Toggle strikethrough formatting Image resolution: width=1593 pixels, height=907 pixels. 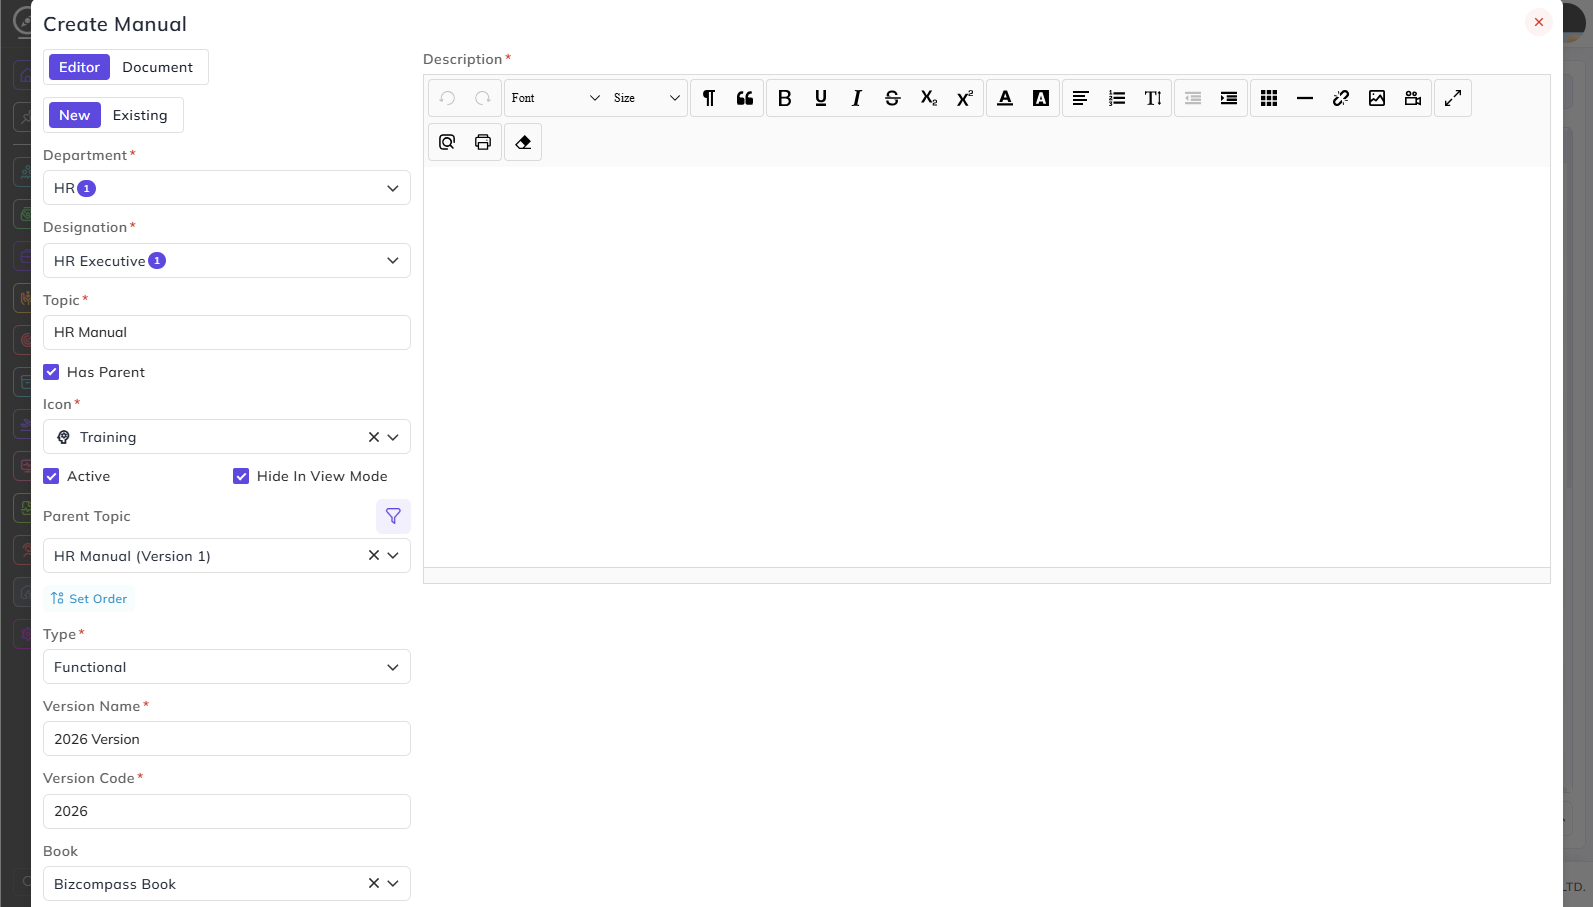[893, 98]
